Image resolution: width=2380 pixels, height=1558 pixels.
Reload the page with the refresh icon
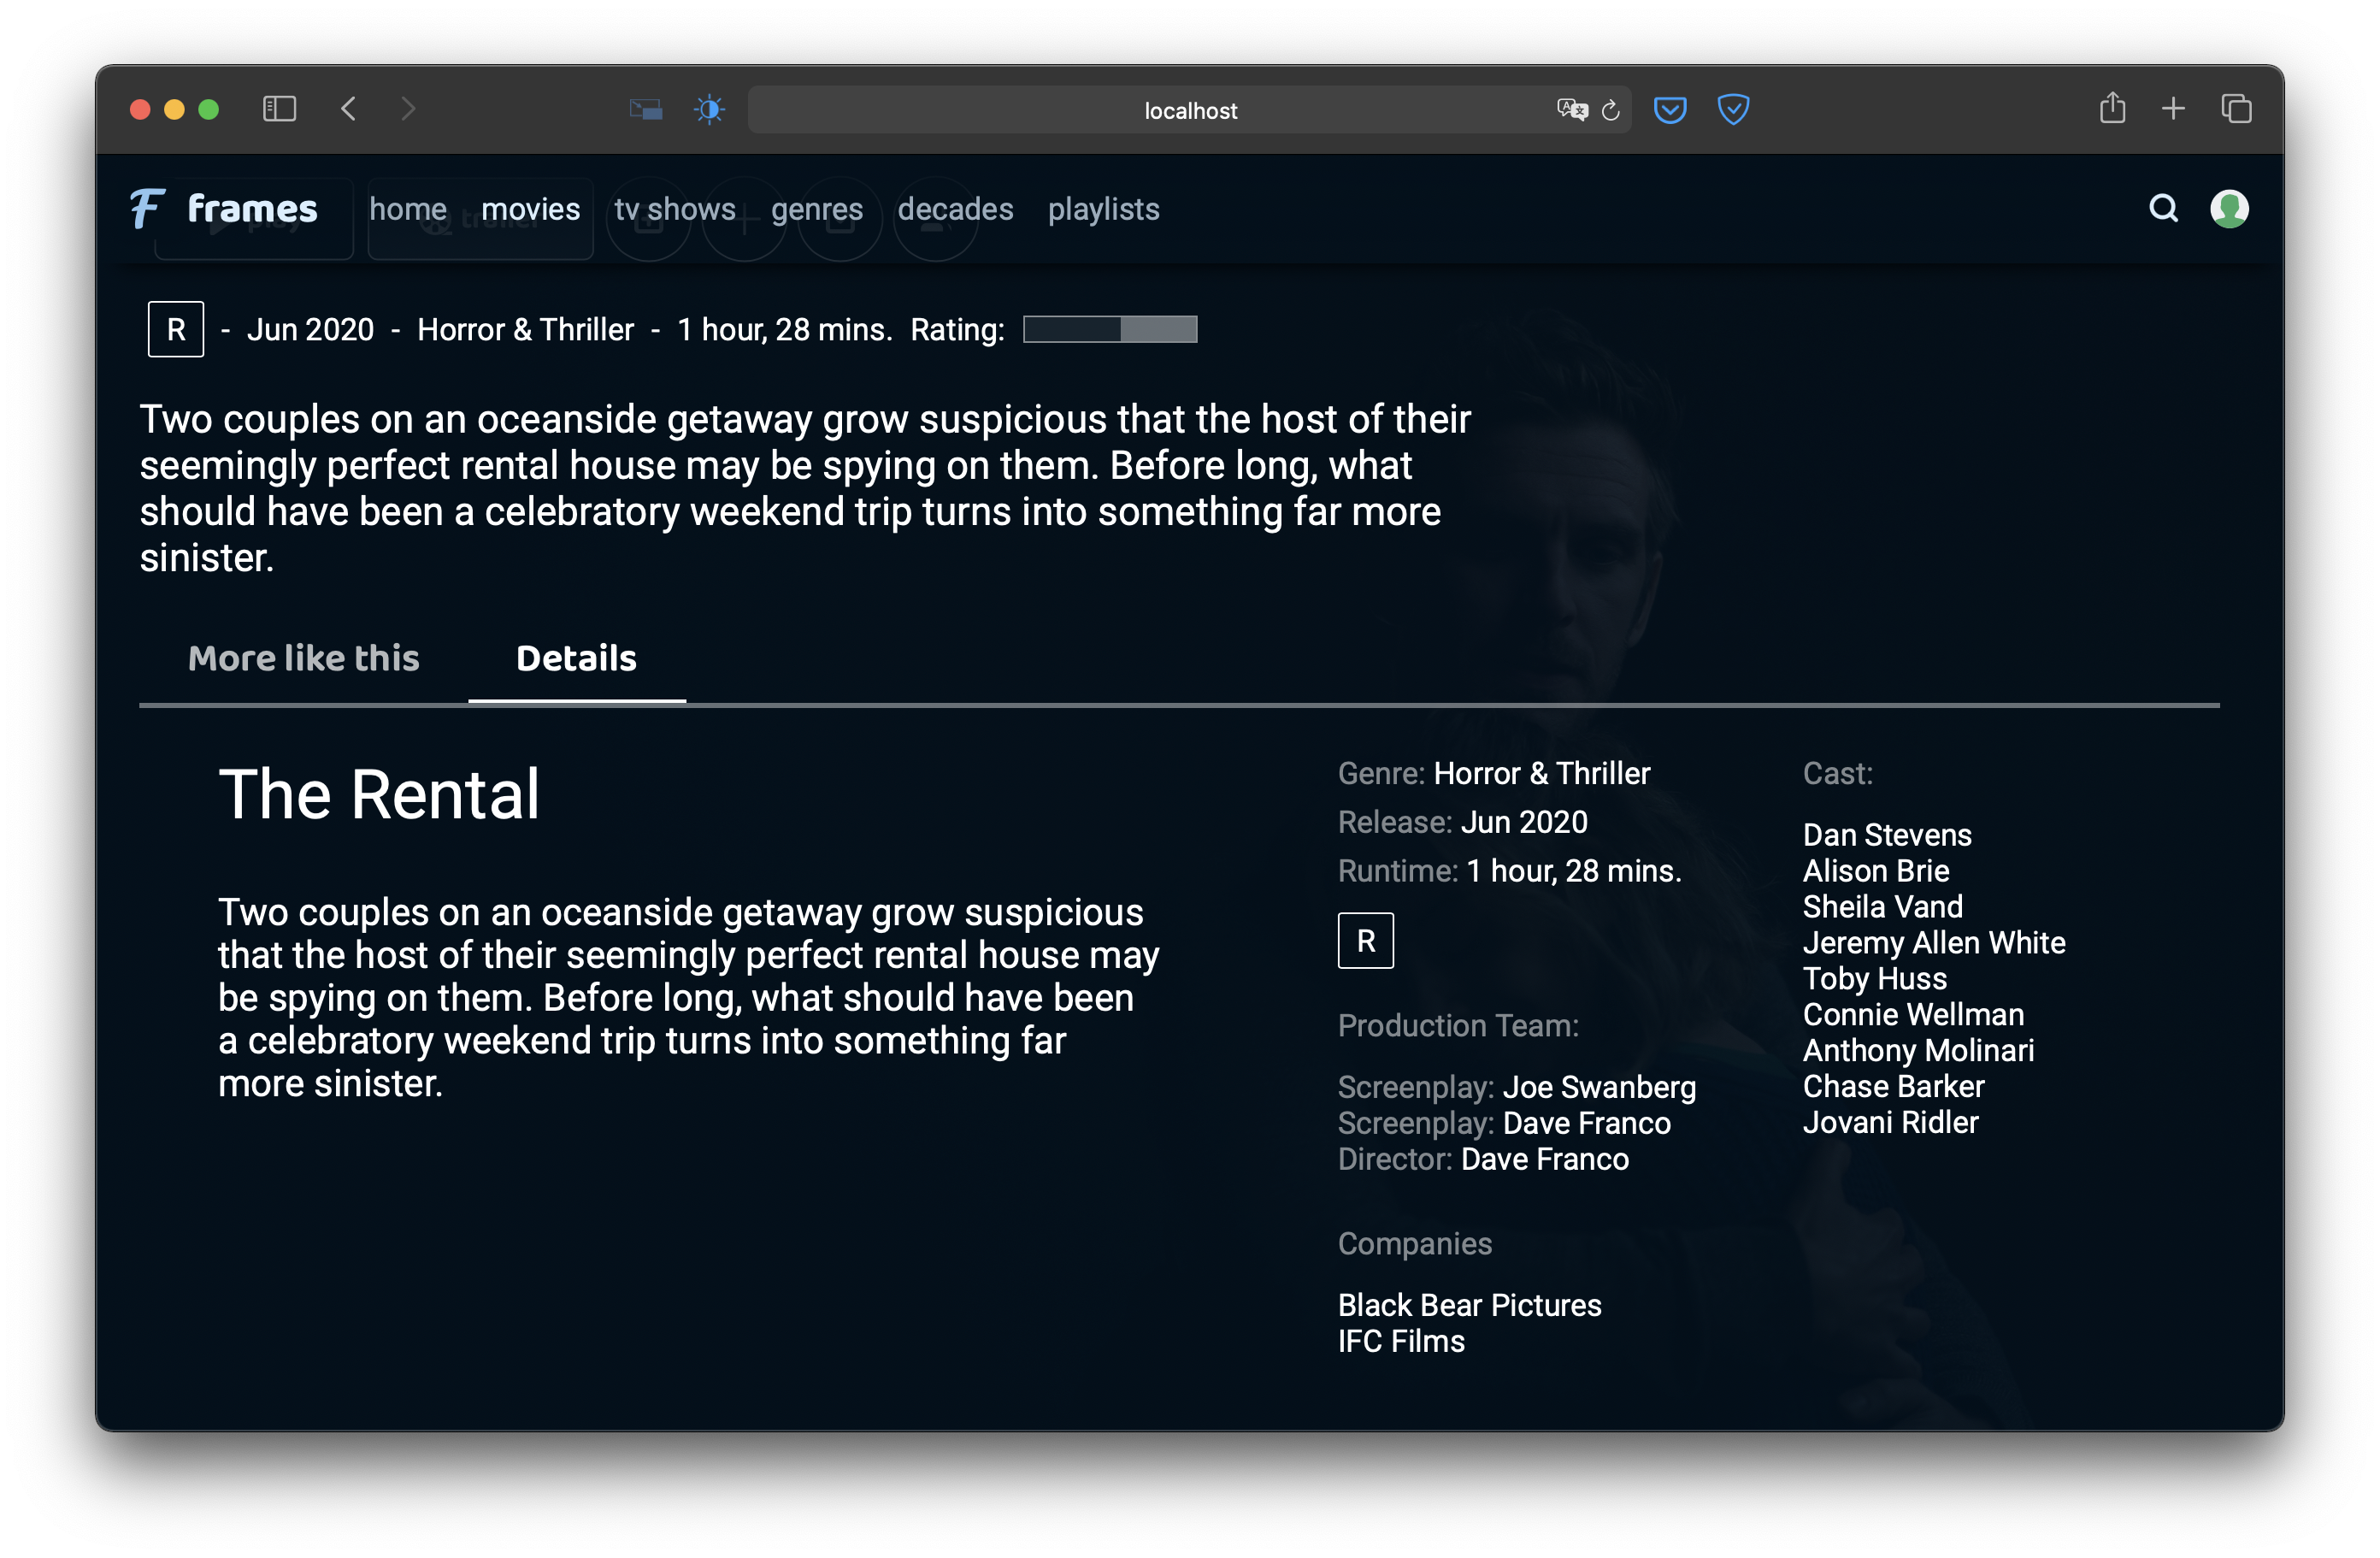pyautogui.click(x=1610, y=110)
